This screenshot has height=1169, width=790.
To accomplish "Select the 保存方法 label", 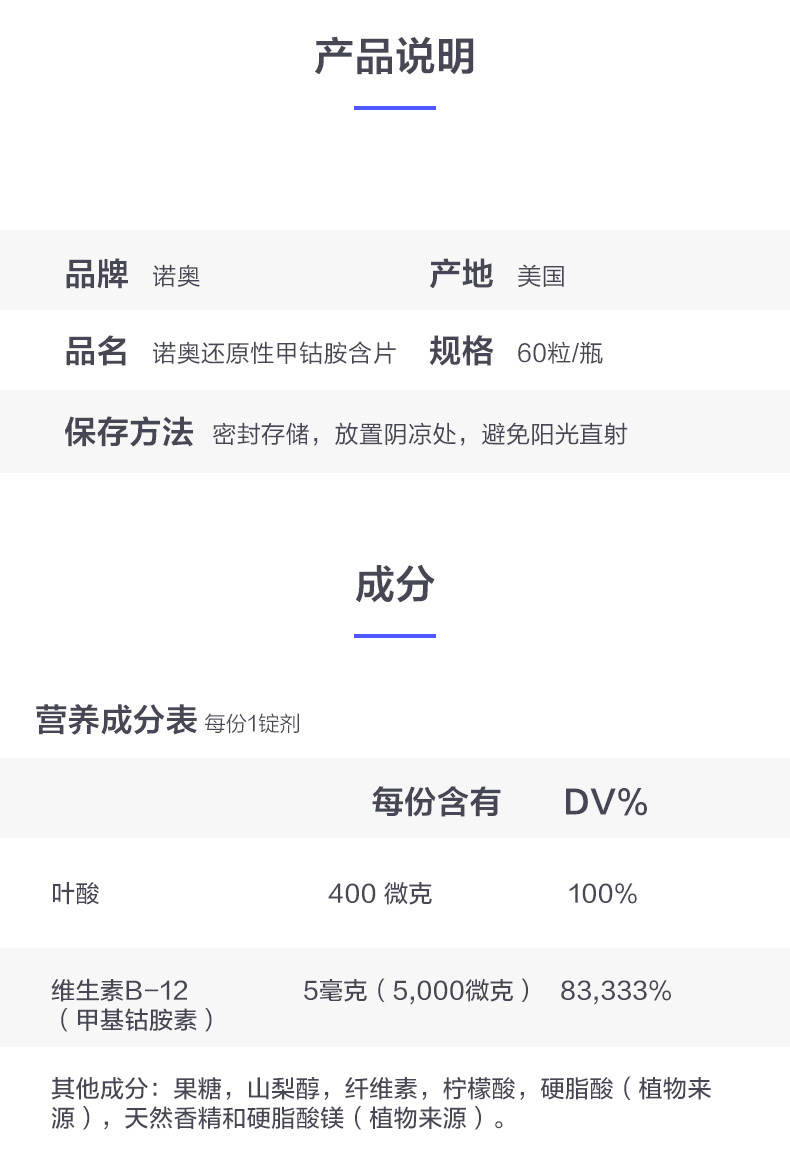I will click(129, 433).
